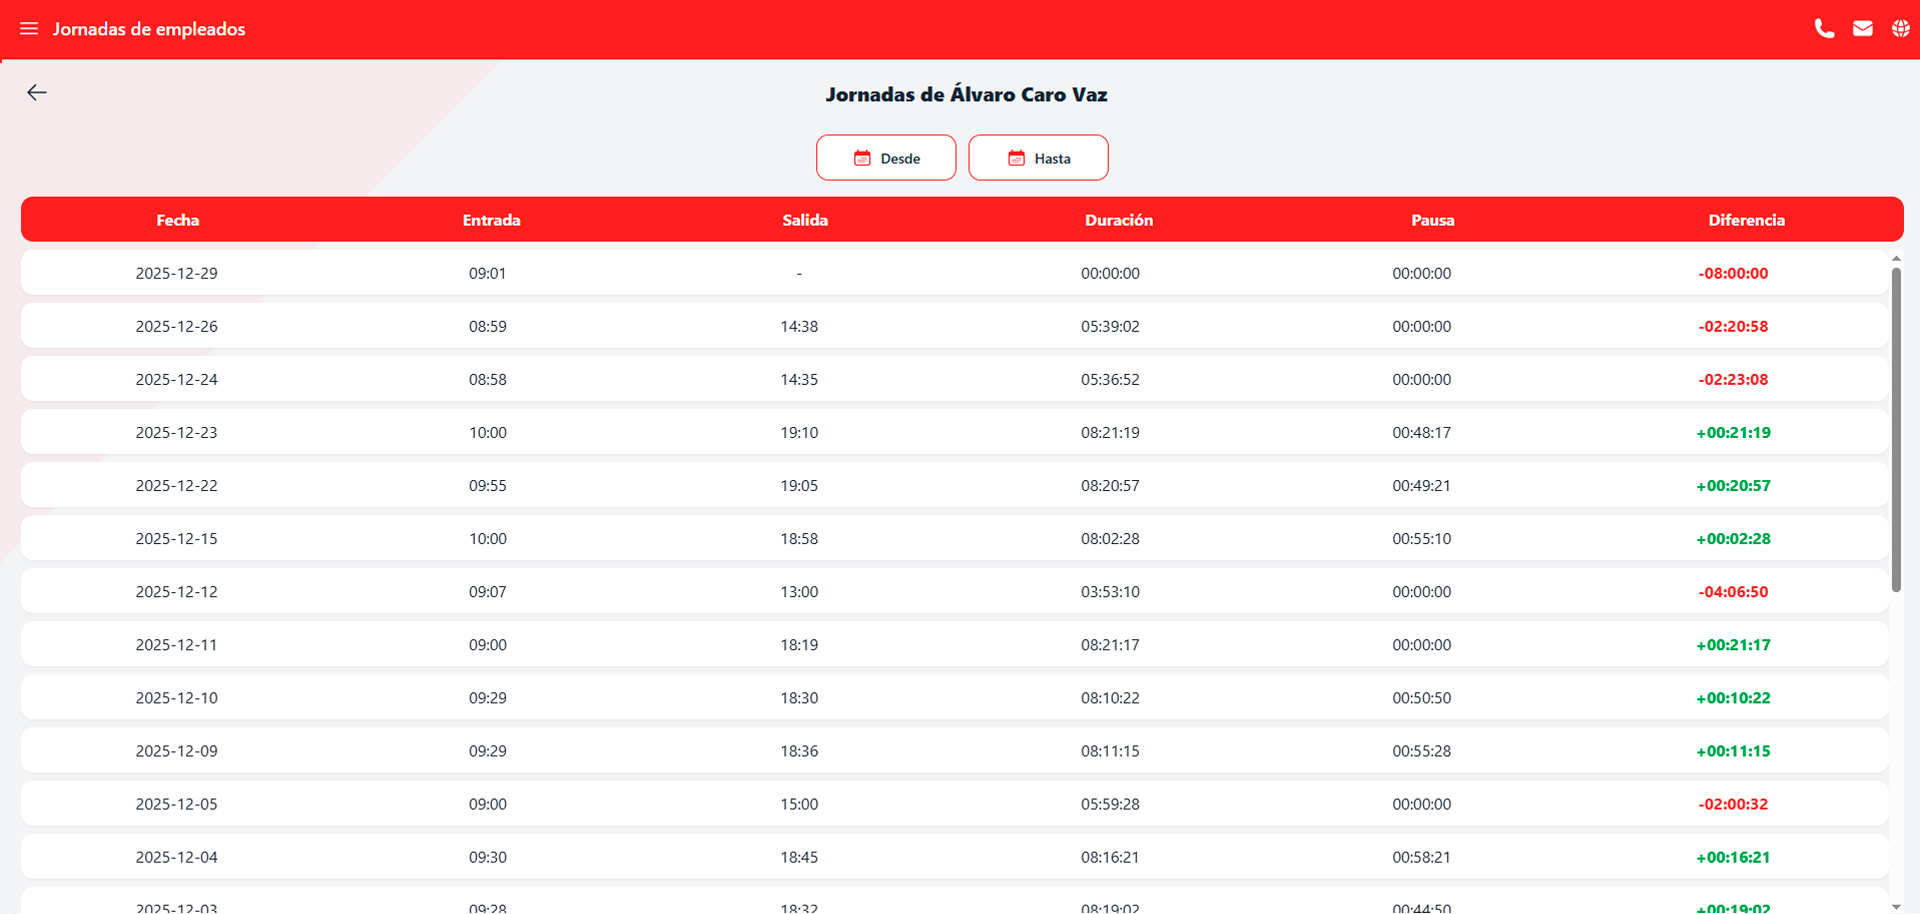Go back using the left arrow
Image resolution: width=1920 pixels, height=914 pixels.
point(37,93)
